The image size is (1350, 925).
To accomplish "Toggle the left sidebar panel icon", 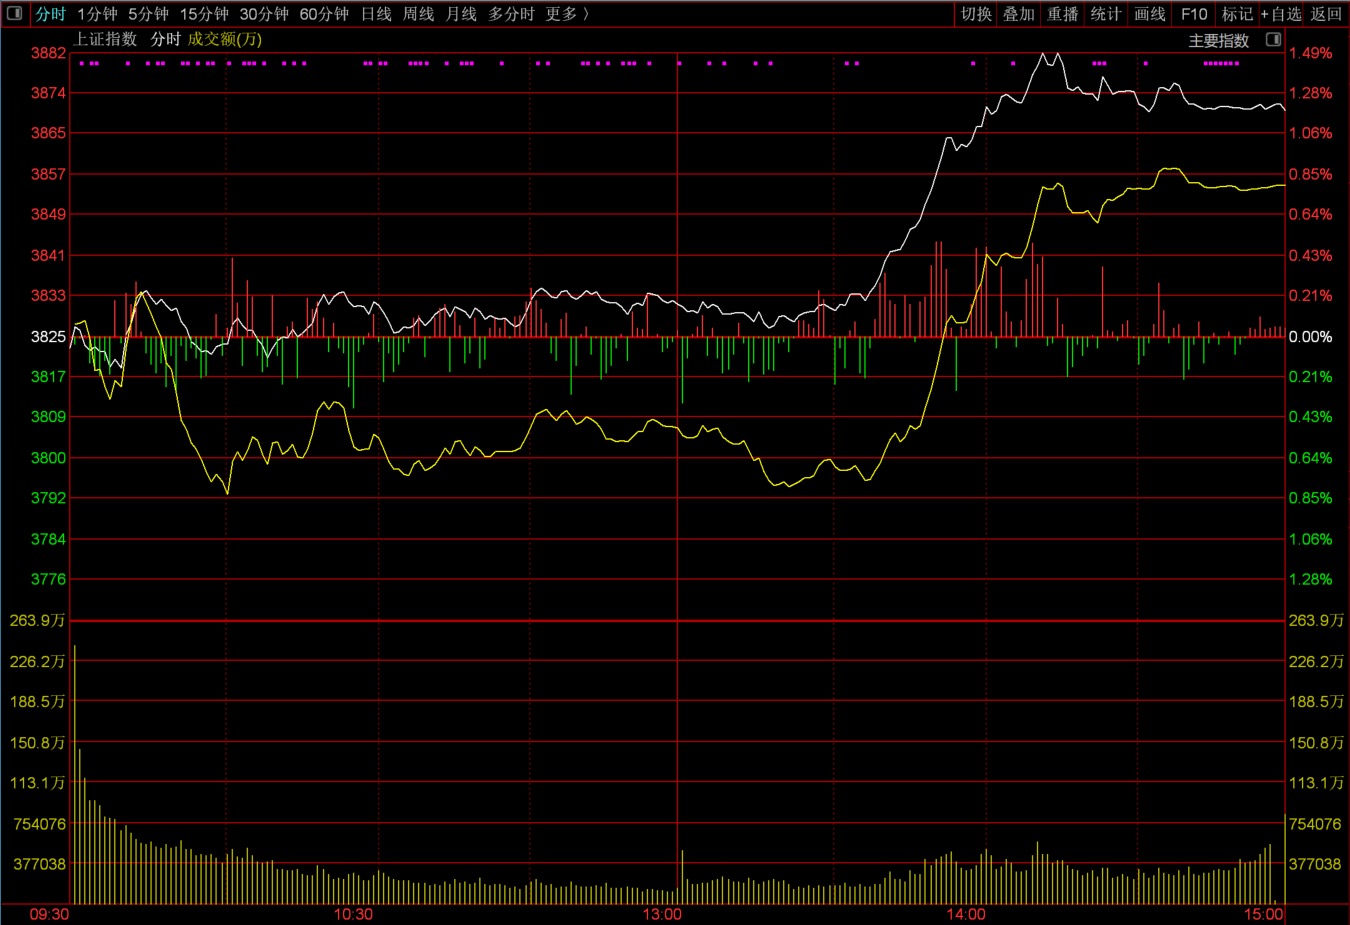I will (14, 13).
